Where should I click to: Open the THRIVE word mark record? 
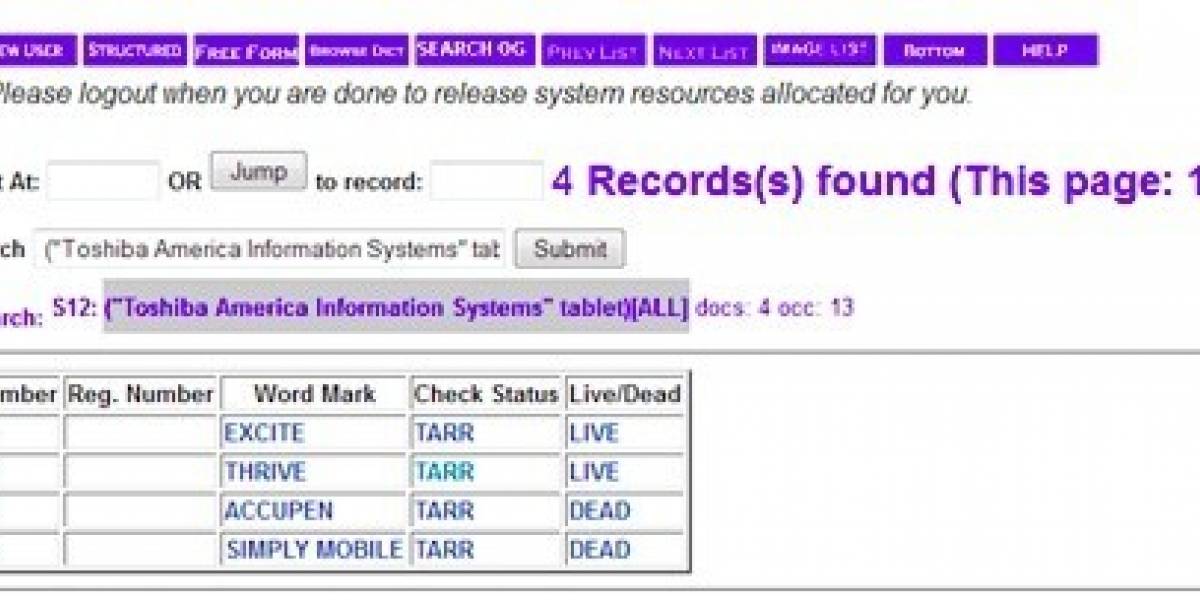click(x=265, y=472)
